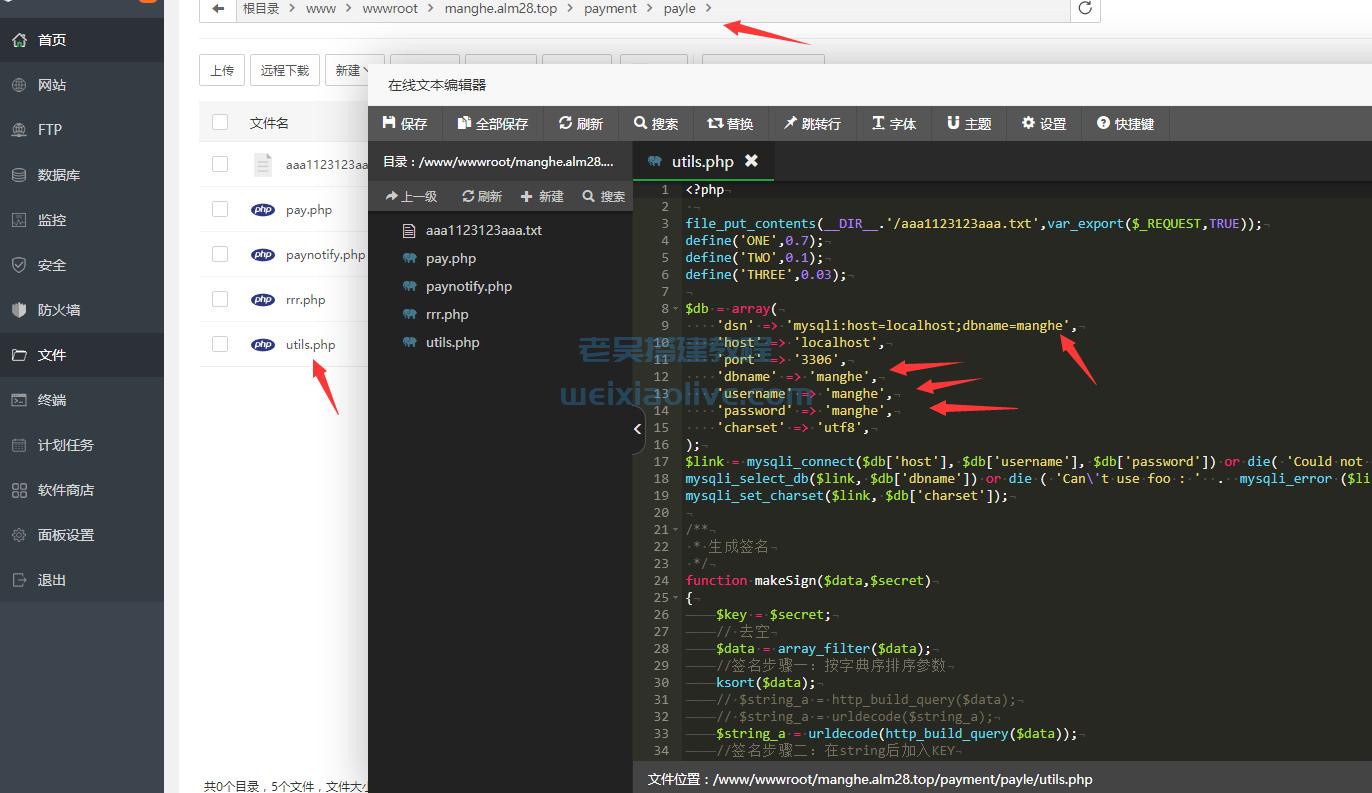This screenshot has width=1372, height=793.
Task: Click the Remote download (远程下载) button
Action: click(x=285, y=70)
